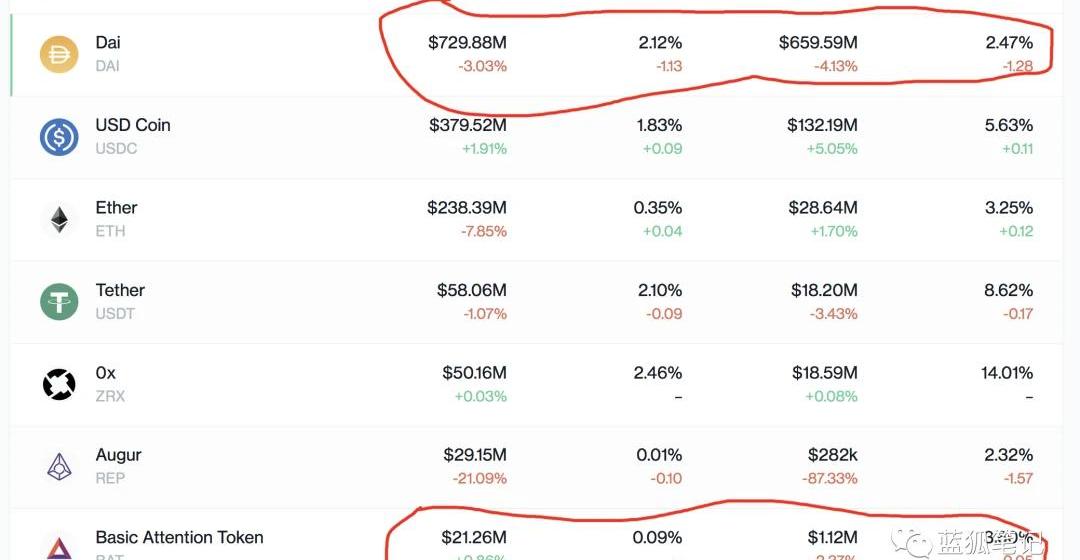Click the Tether logo icon
1080x560 pixels.
(59, 302)
